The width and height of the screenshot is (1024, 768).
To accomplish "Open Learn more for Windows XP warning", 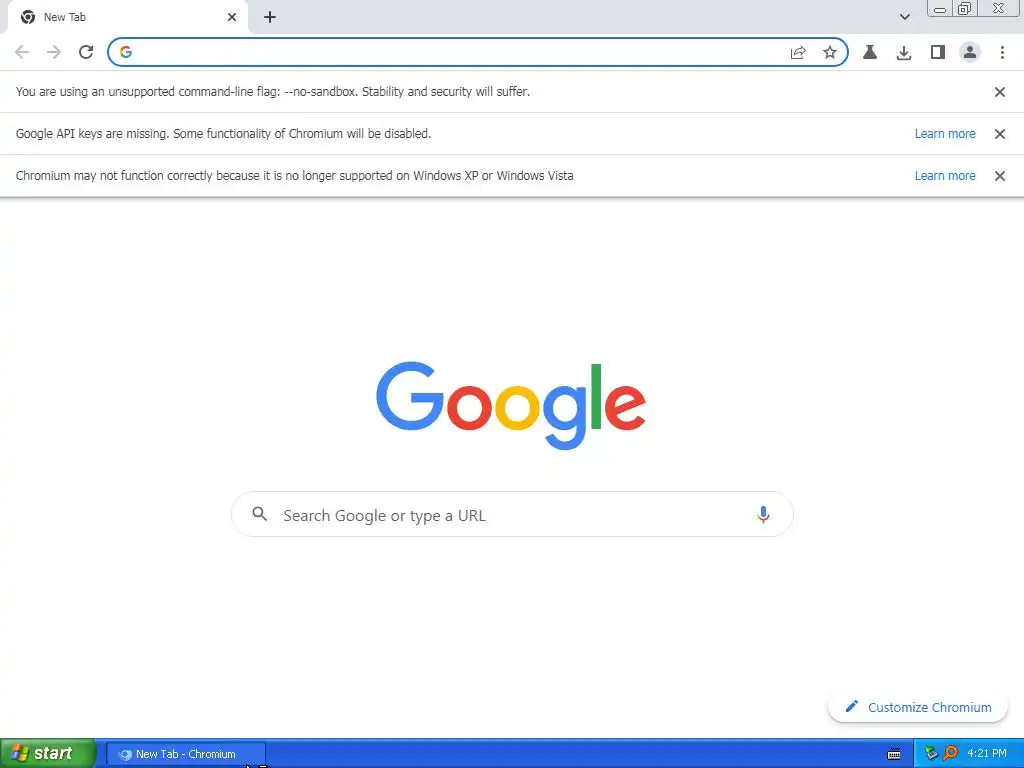I will [944, 176].
